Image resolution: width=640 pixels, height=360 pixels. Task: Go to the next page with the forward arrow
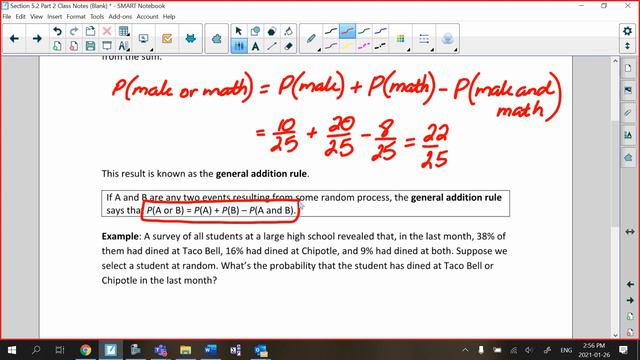[x=37, y=39]
